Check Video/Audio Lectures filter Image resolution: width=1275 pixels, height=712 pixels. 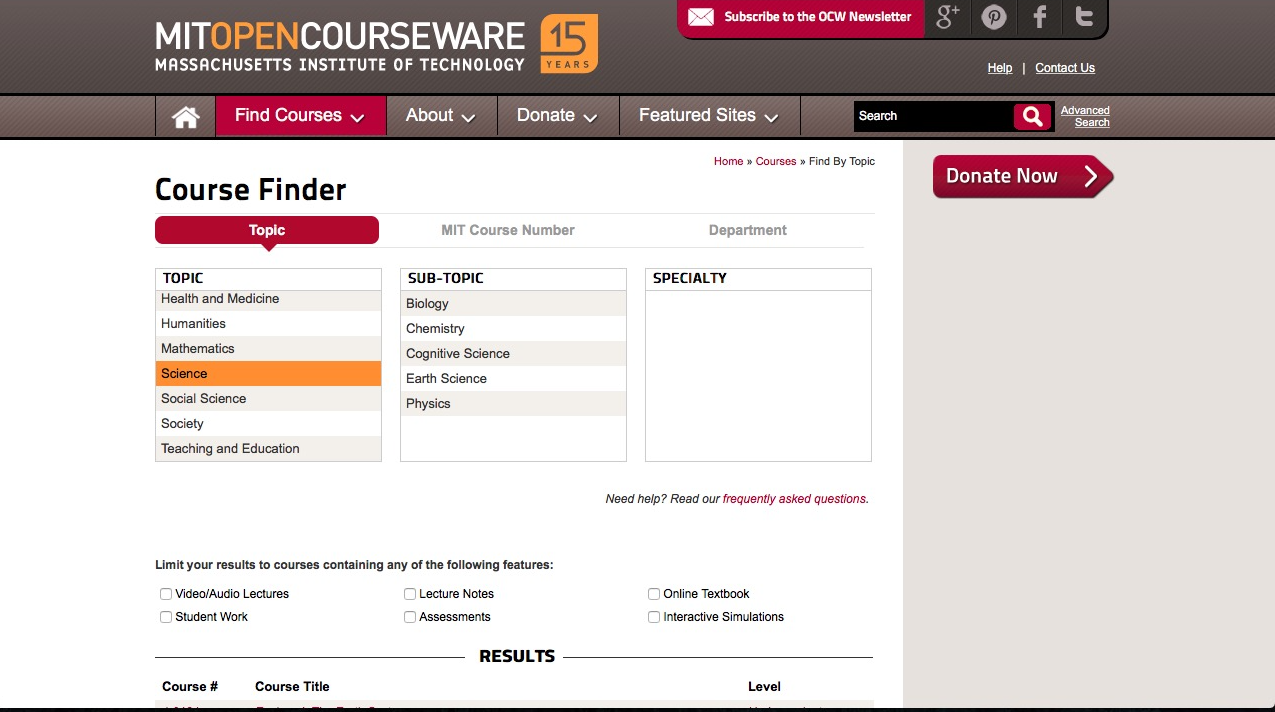click(166, 594)
